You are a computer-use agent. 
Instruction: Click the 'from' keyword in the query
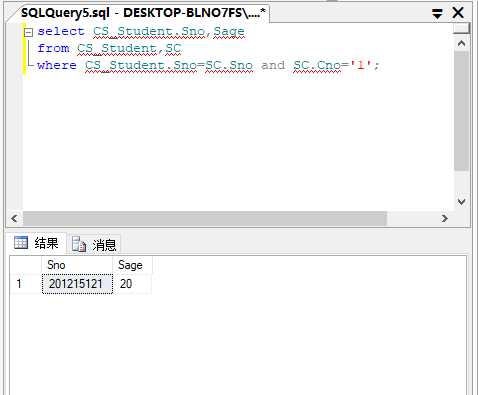click(53, 48)
